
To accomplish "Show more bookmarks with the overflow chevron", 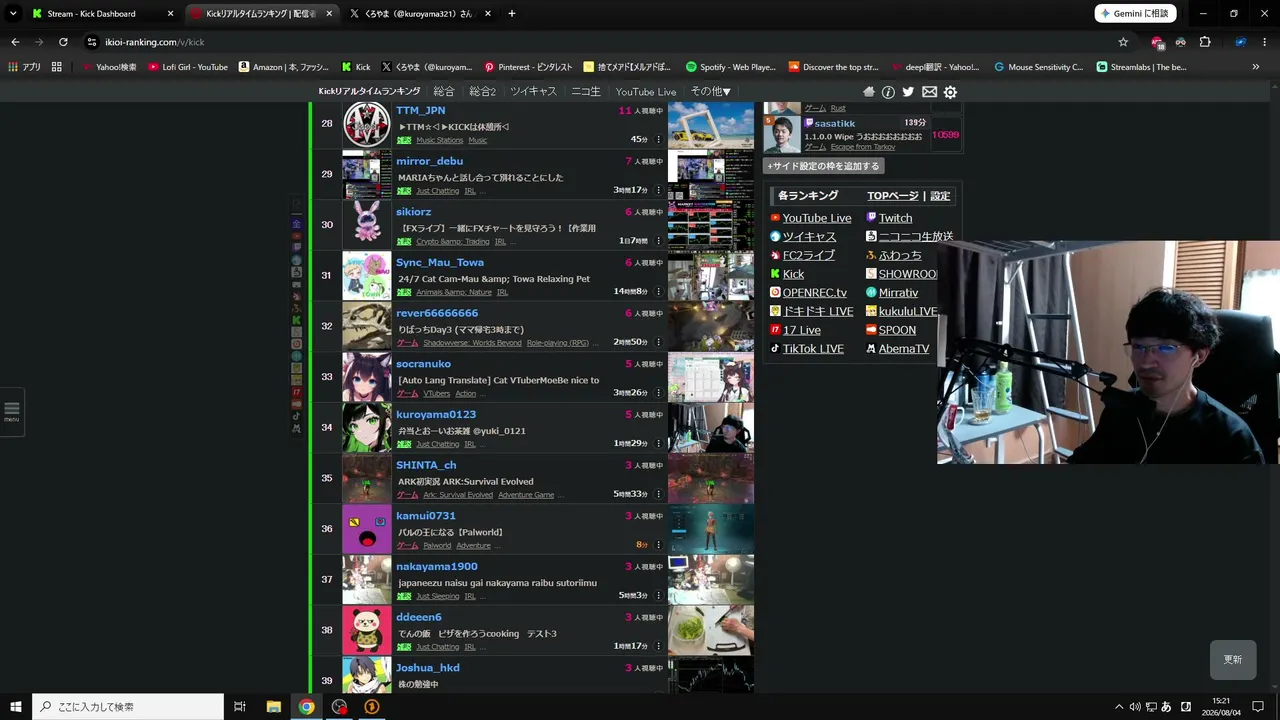I will coord(1256,67).
